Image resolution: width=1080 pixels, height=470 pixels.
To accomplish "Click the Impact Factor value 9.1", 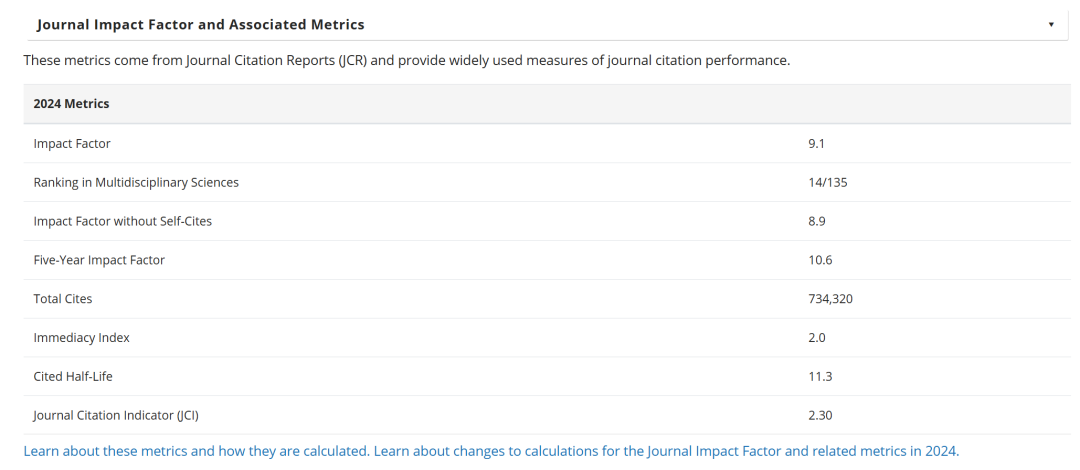I will coord(816,144).
